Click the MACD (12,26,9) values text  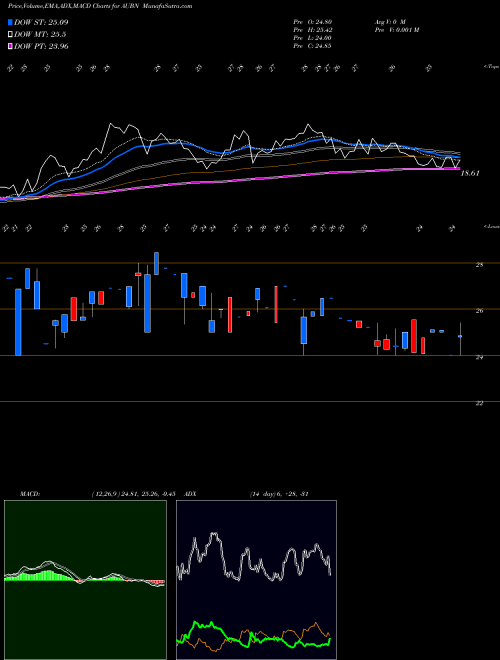(133, 494)
